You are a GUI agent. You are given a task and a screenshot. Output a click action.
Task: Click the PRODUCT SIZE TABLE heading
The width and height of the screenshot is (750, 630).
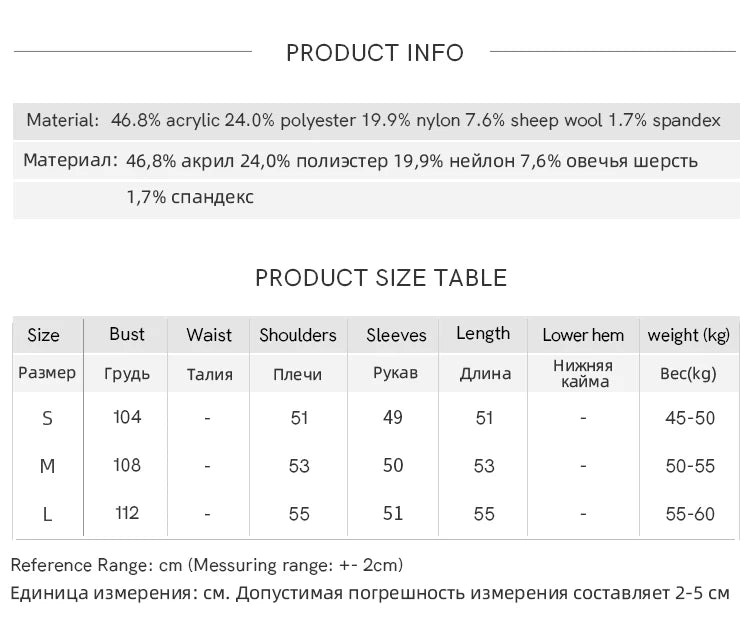click(381, 278)
